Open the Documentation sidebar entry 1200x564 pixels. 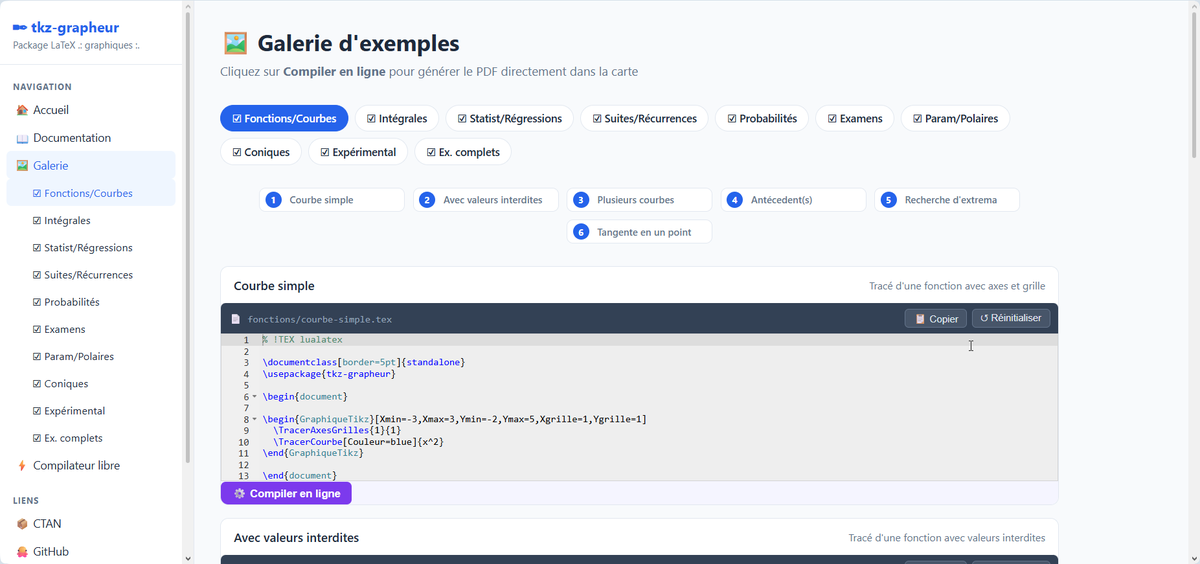(x=91, y=138)
